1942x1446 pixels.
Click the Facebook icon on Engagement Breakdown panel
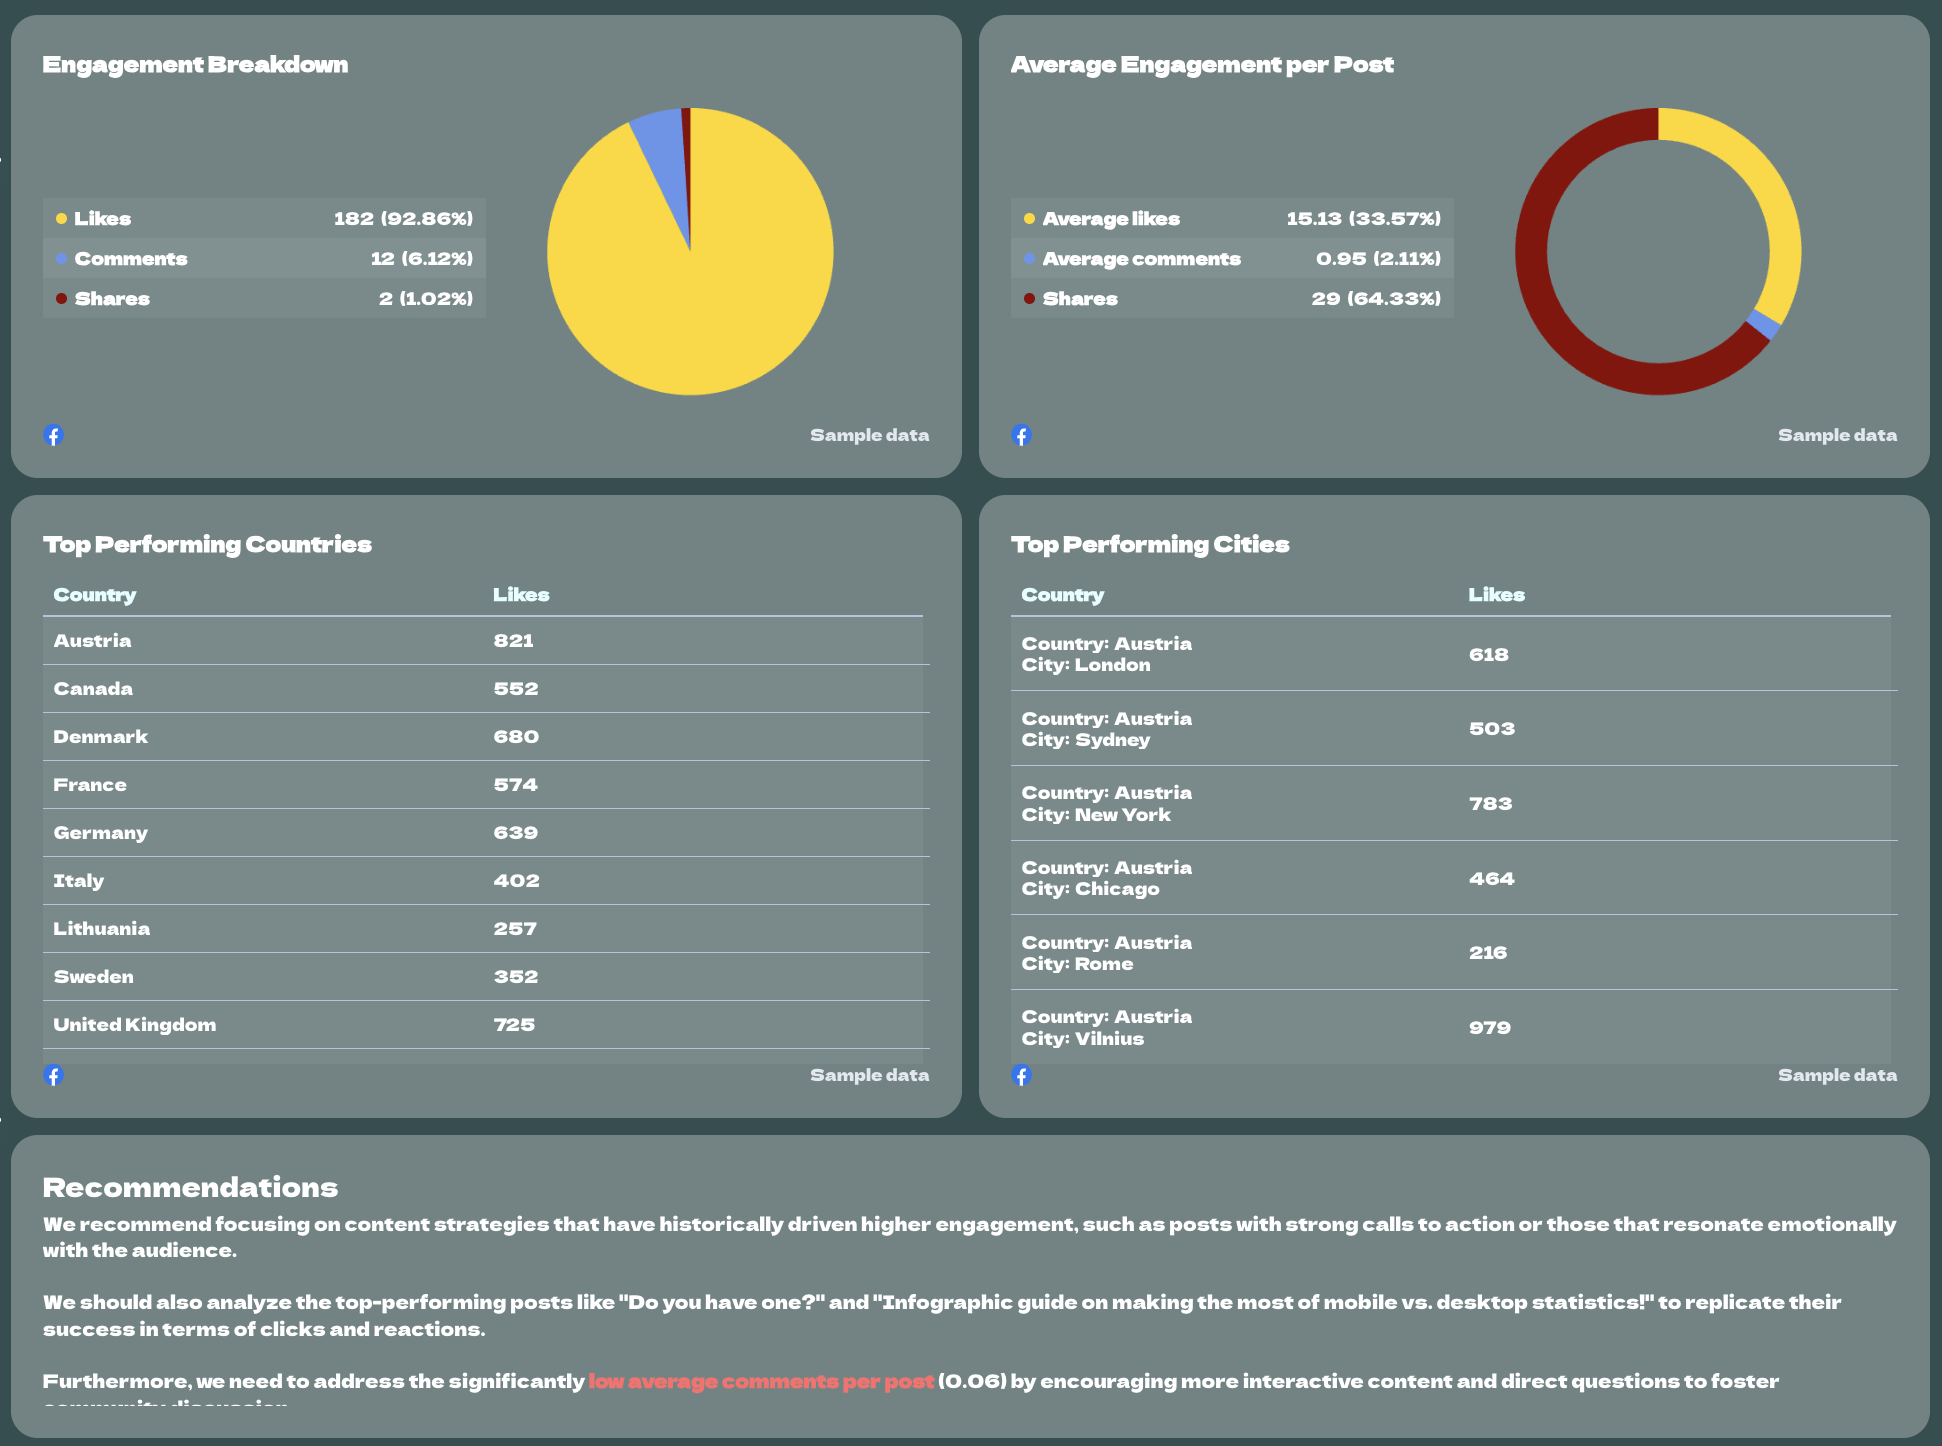[55, 435]
